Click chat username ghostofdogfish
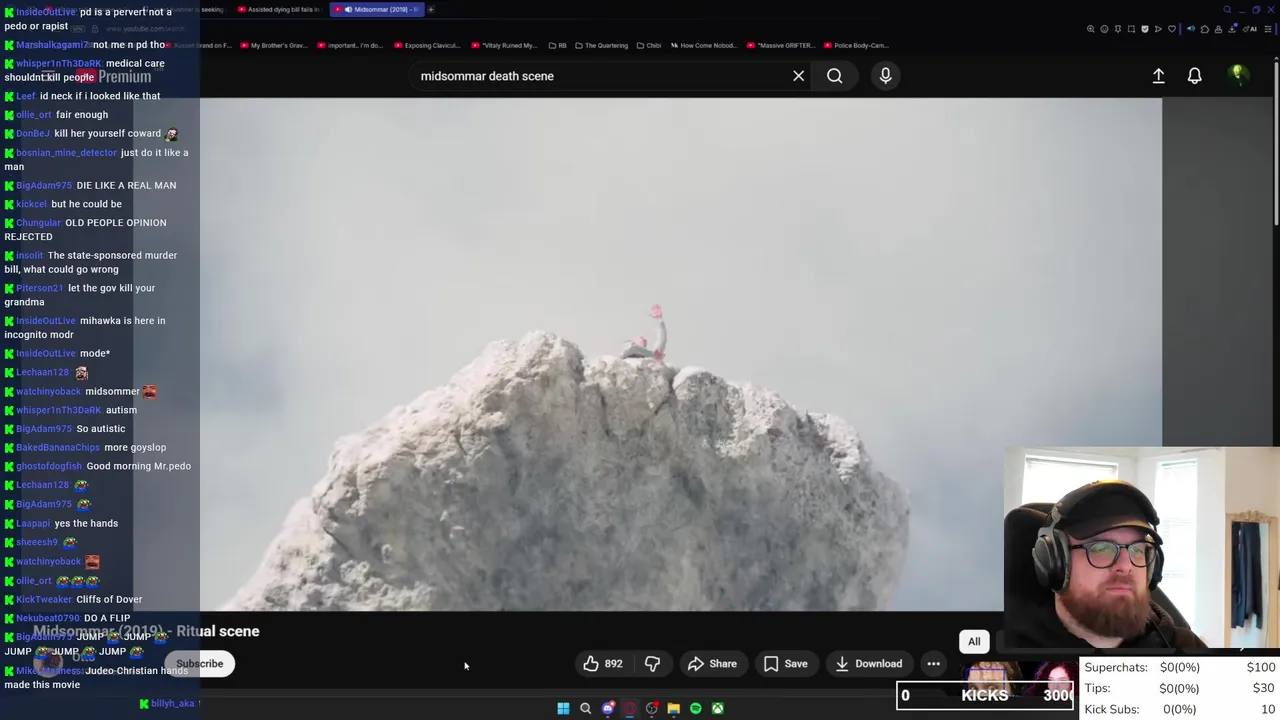Viewport: 1280px width, 720px height. tap(49, 466)
